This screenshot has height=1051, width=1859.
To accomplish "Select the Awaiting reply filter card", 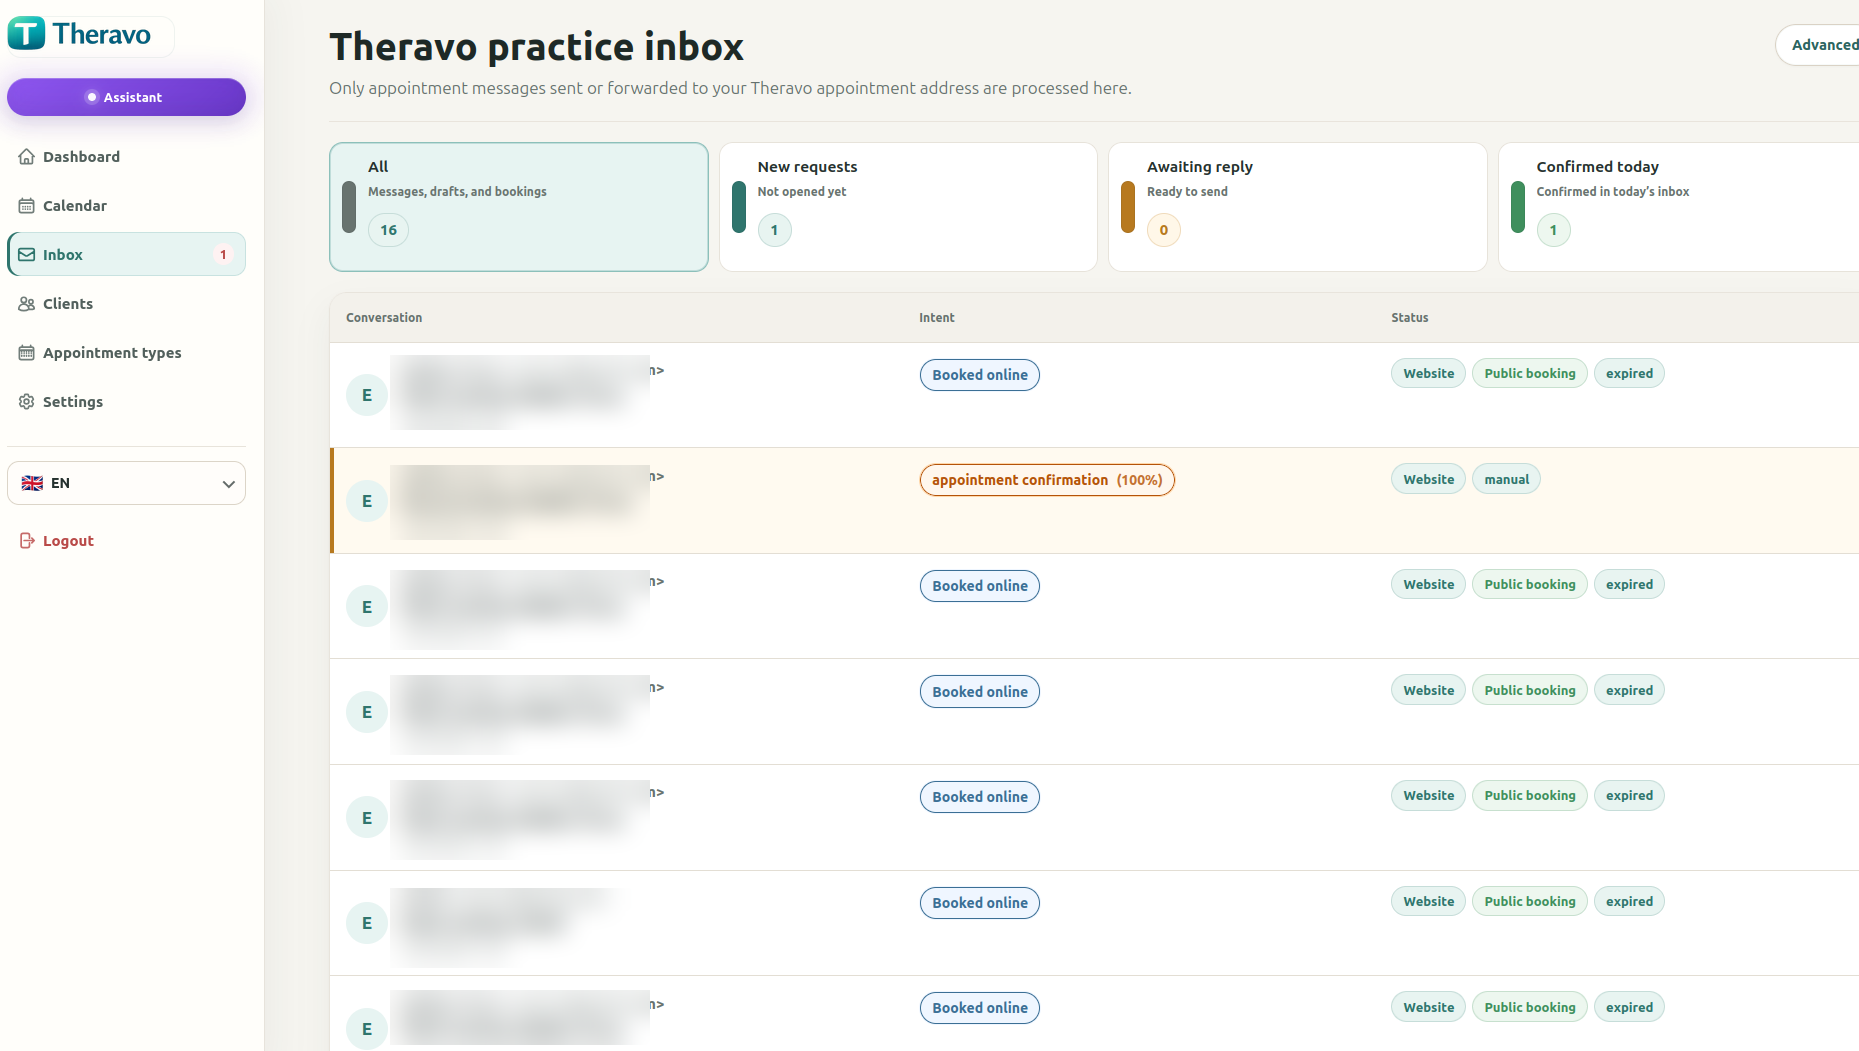I will [x=1298, y=207].
